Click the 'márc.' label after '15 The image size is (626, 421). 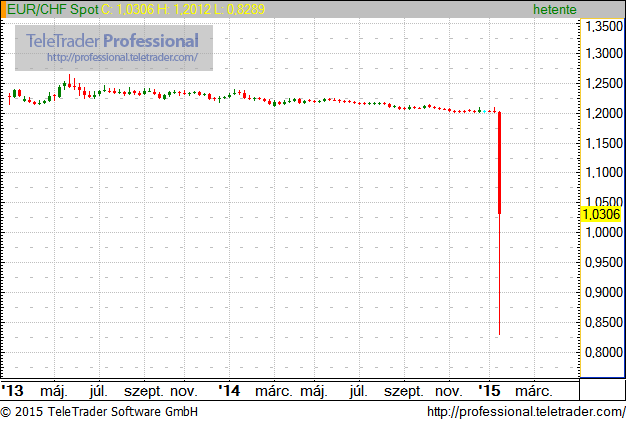(534, 391)
